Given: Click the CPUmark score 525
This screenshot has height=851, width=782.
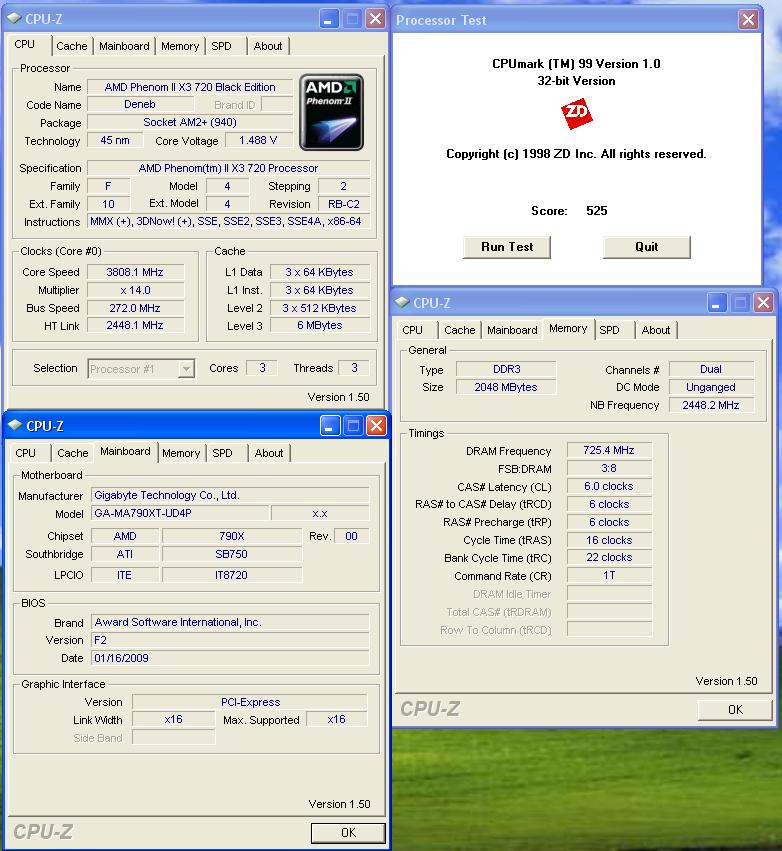Looking at the screenshot, I should tap(596, 211).
